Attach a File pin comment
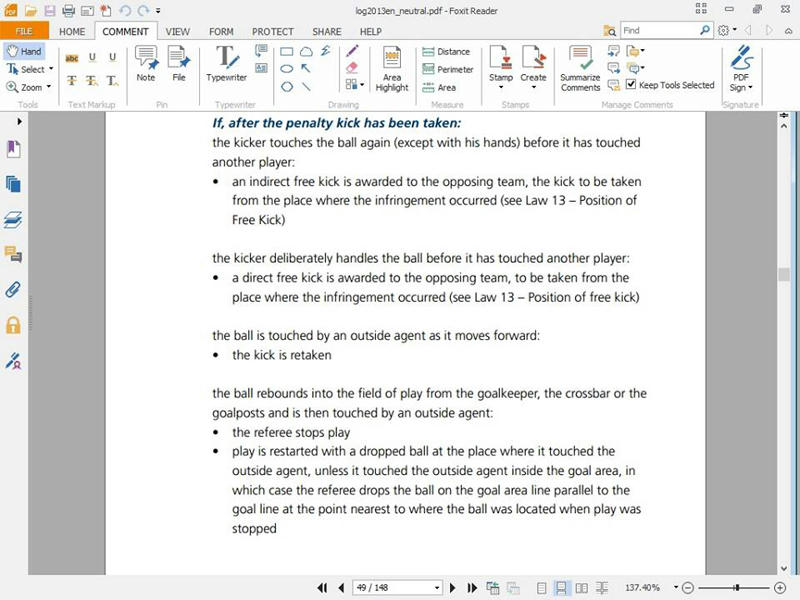800x600 pixels. pyautogui.click(x=179, y=64)
